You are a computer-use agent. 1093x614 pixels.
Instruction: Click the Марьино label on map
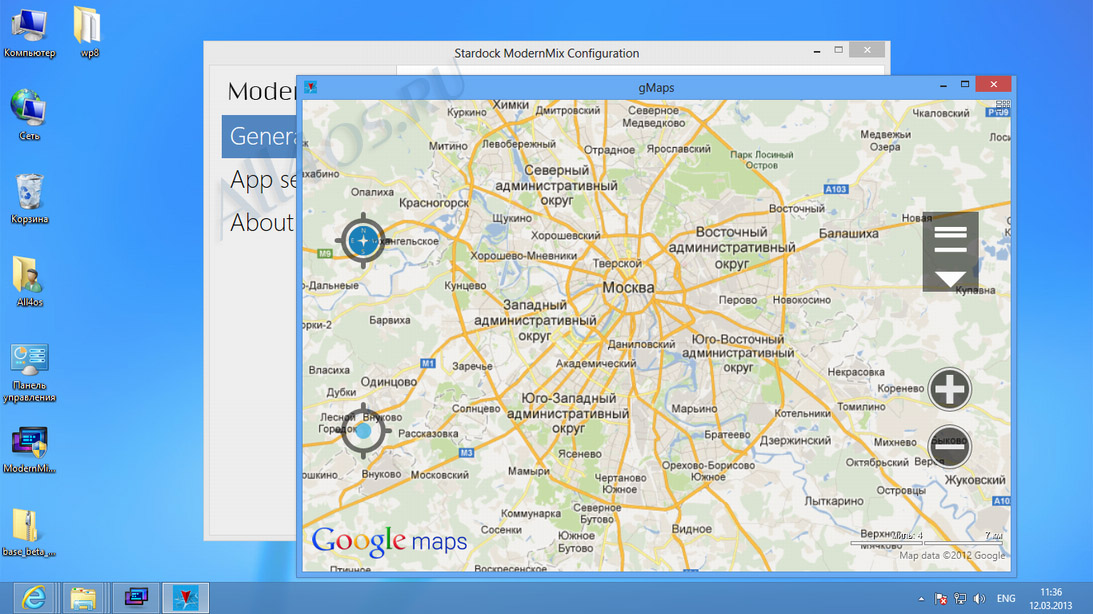694,409
